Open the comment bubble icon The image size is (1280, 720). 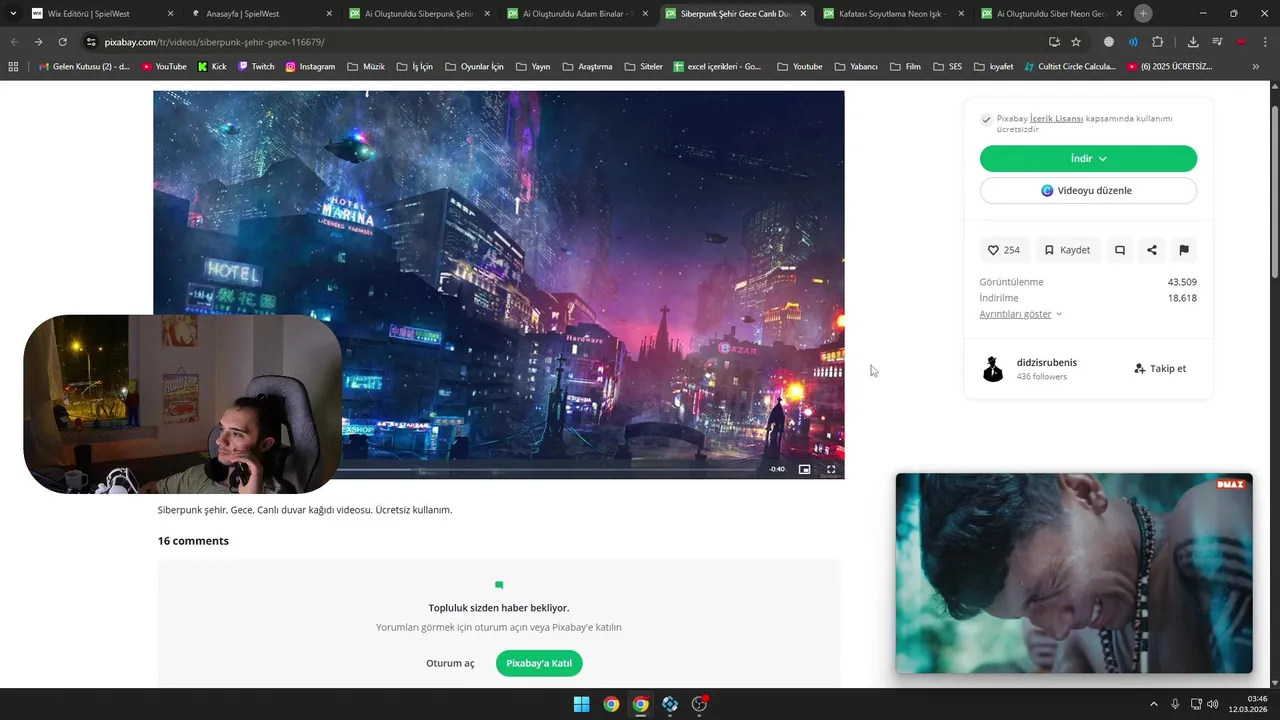point(1120,250)
